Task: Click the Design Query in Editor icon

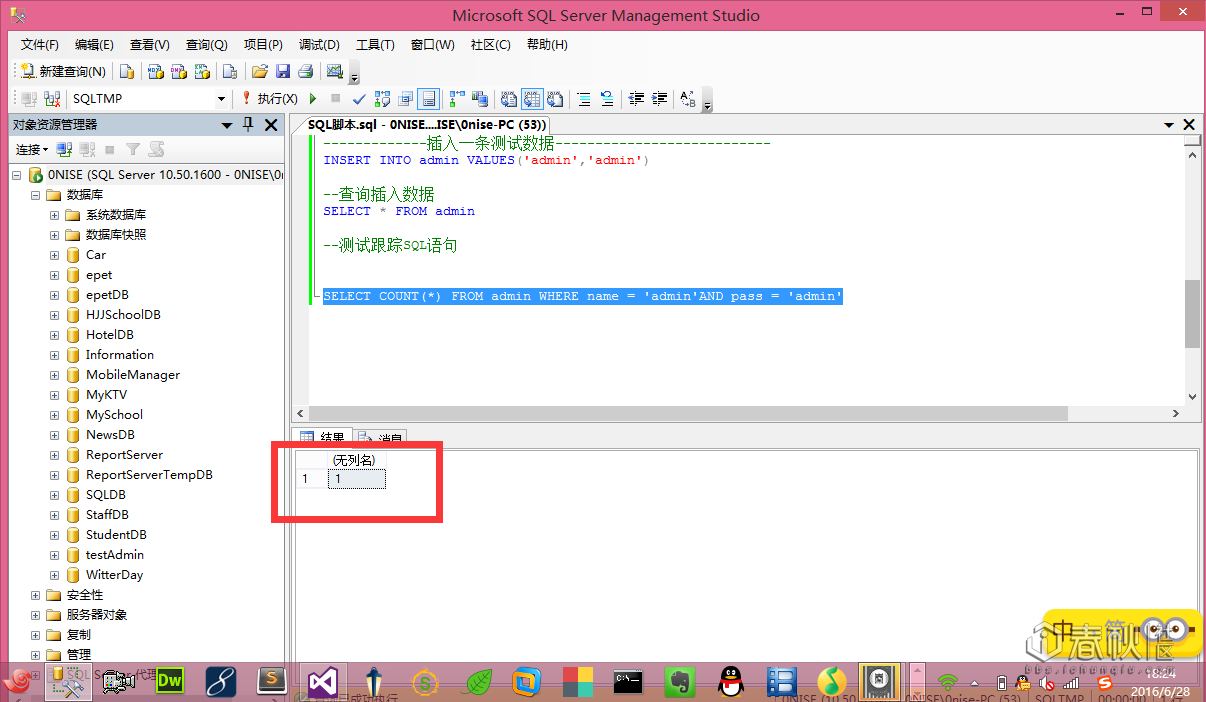Action: pyautogui.click(x=406, y=99)
